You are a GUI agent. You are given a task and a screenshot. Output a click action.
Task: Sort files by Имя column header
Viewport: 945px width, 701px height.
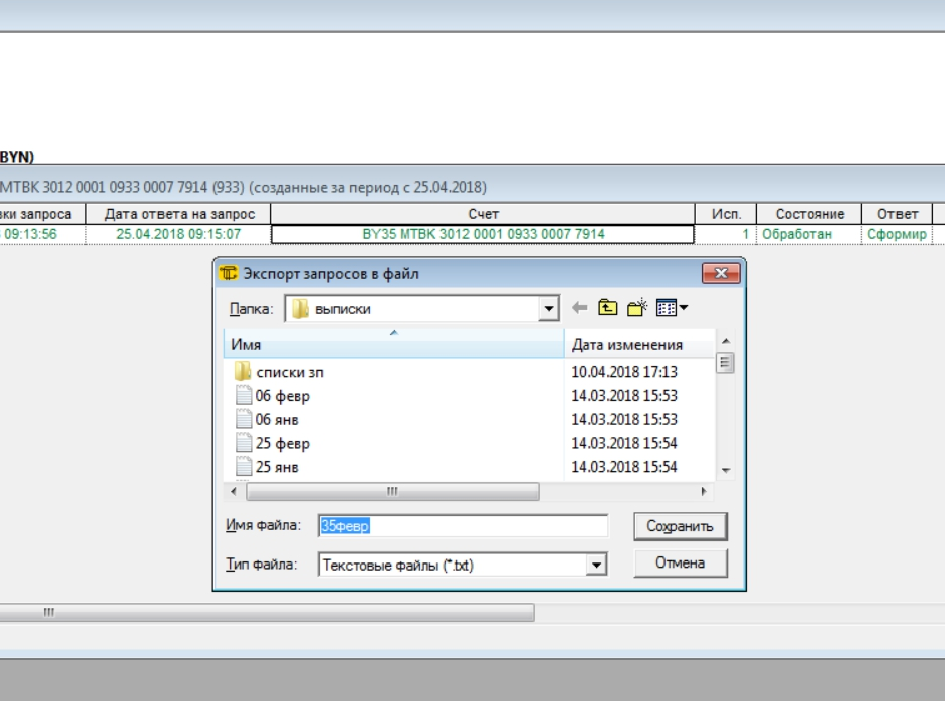point(394,345)
